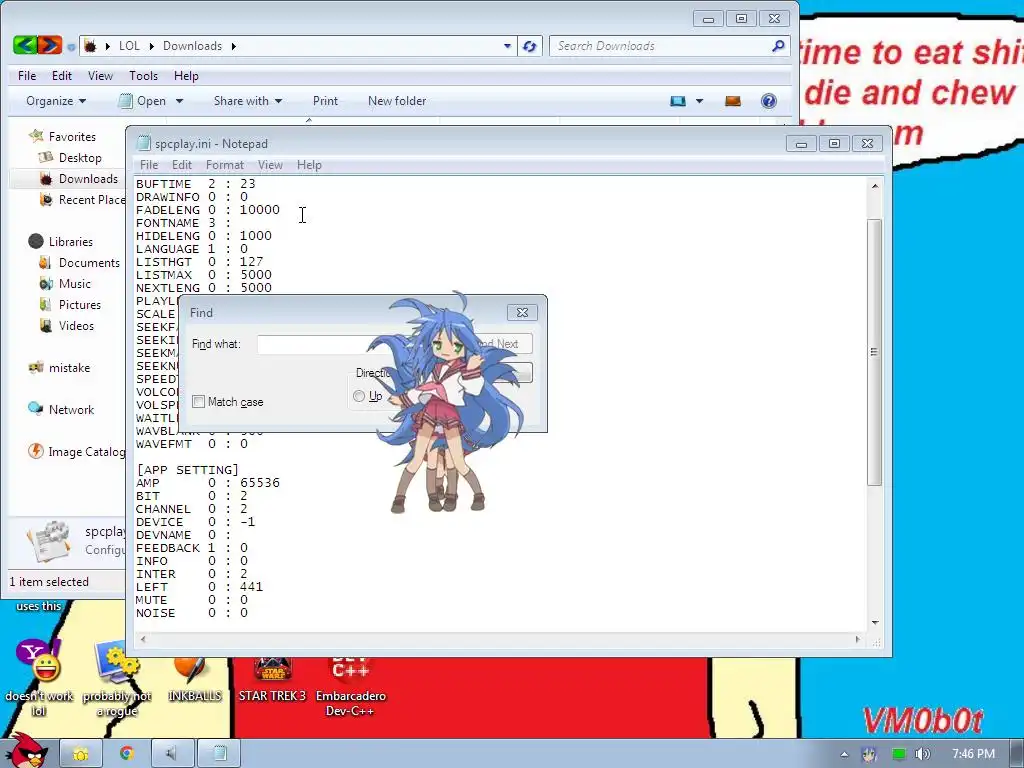The width and height of the screenshot is (1024, 768).
Task: Select Recent Places in Favorites
Action: tap(82, 199)
